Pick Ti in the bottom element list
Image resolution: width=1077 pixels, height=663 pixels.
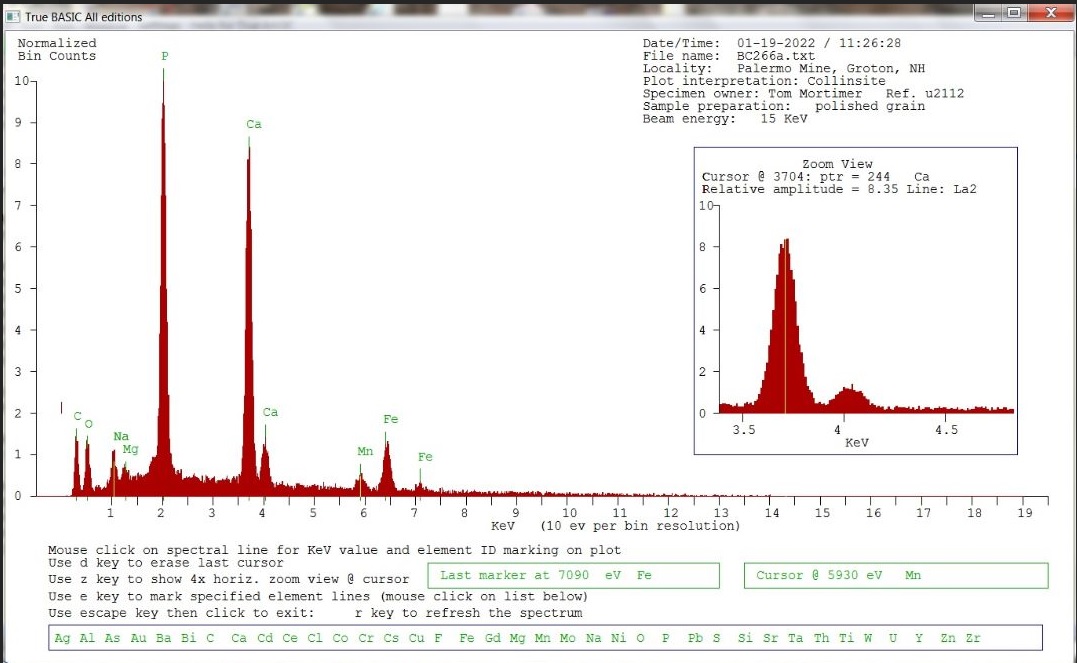click(x=846, y=638)
